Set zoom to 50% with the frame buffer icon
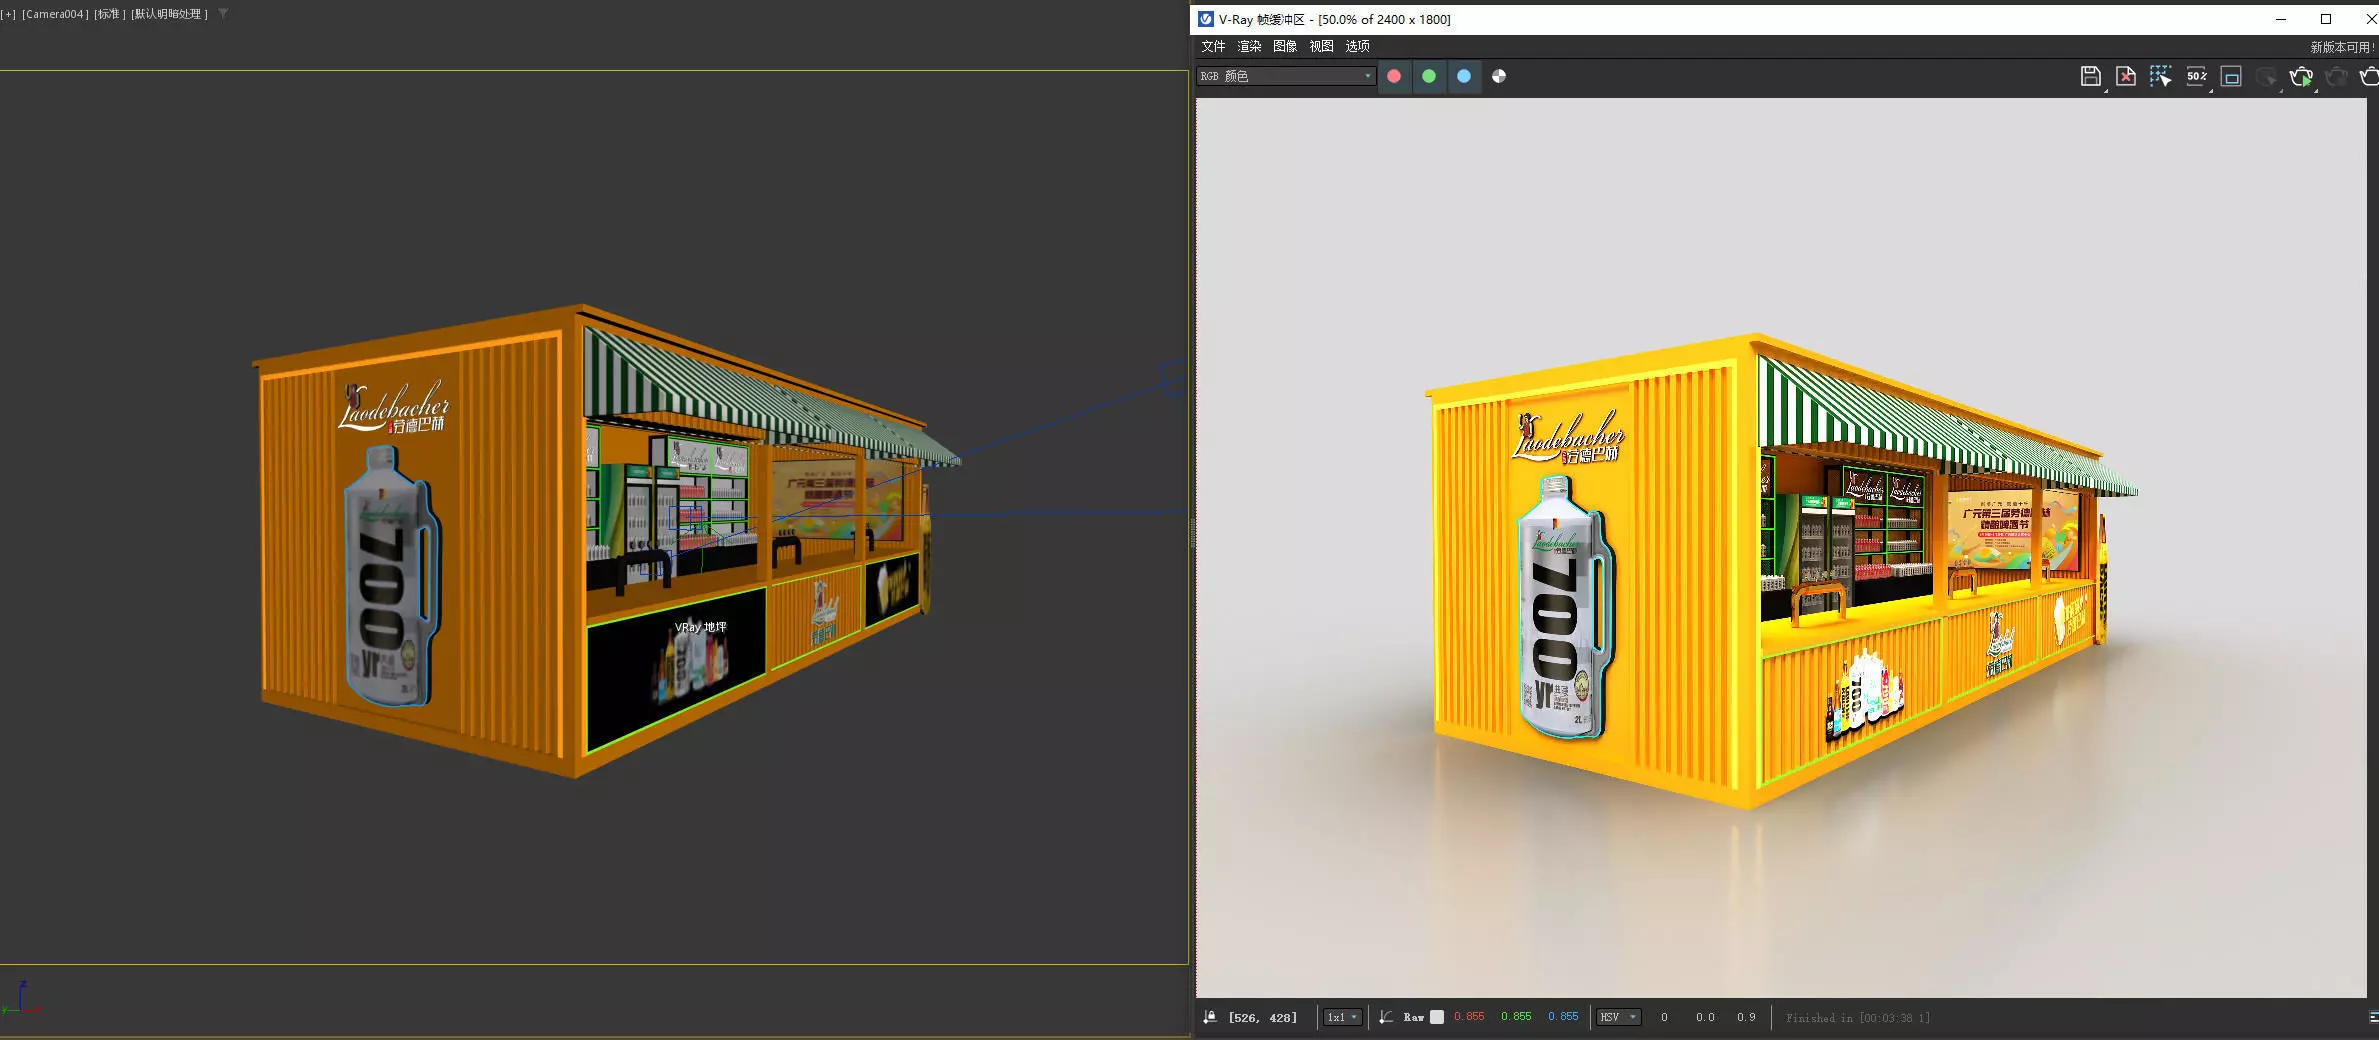2379x1040 pixels. tap(2196, 76)
